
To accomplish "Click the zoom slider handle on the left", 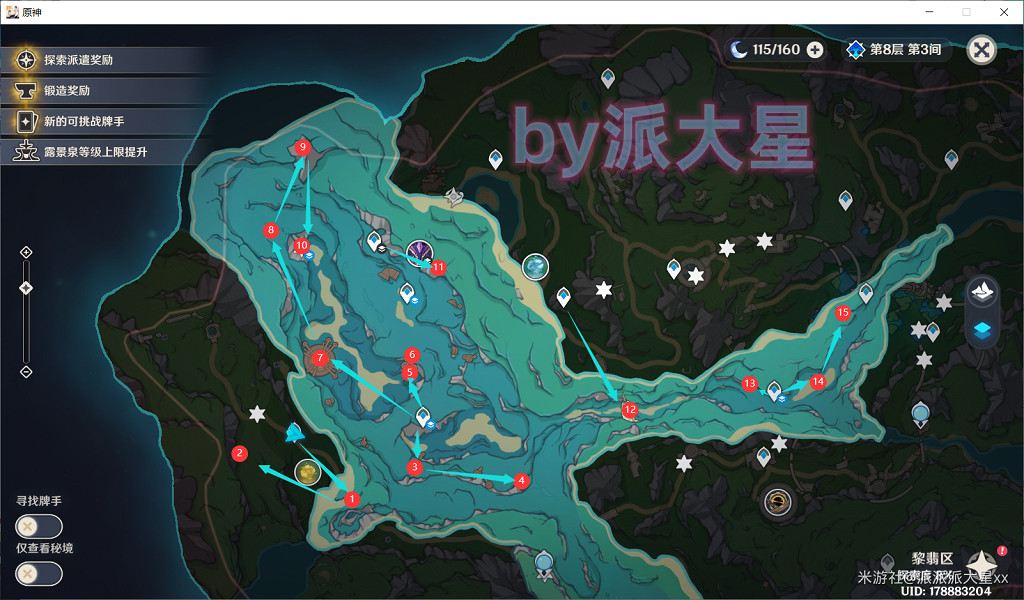I will [25, 287].
